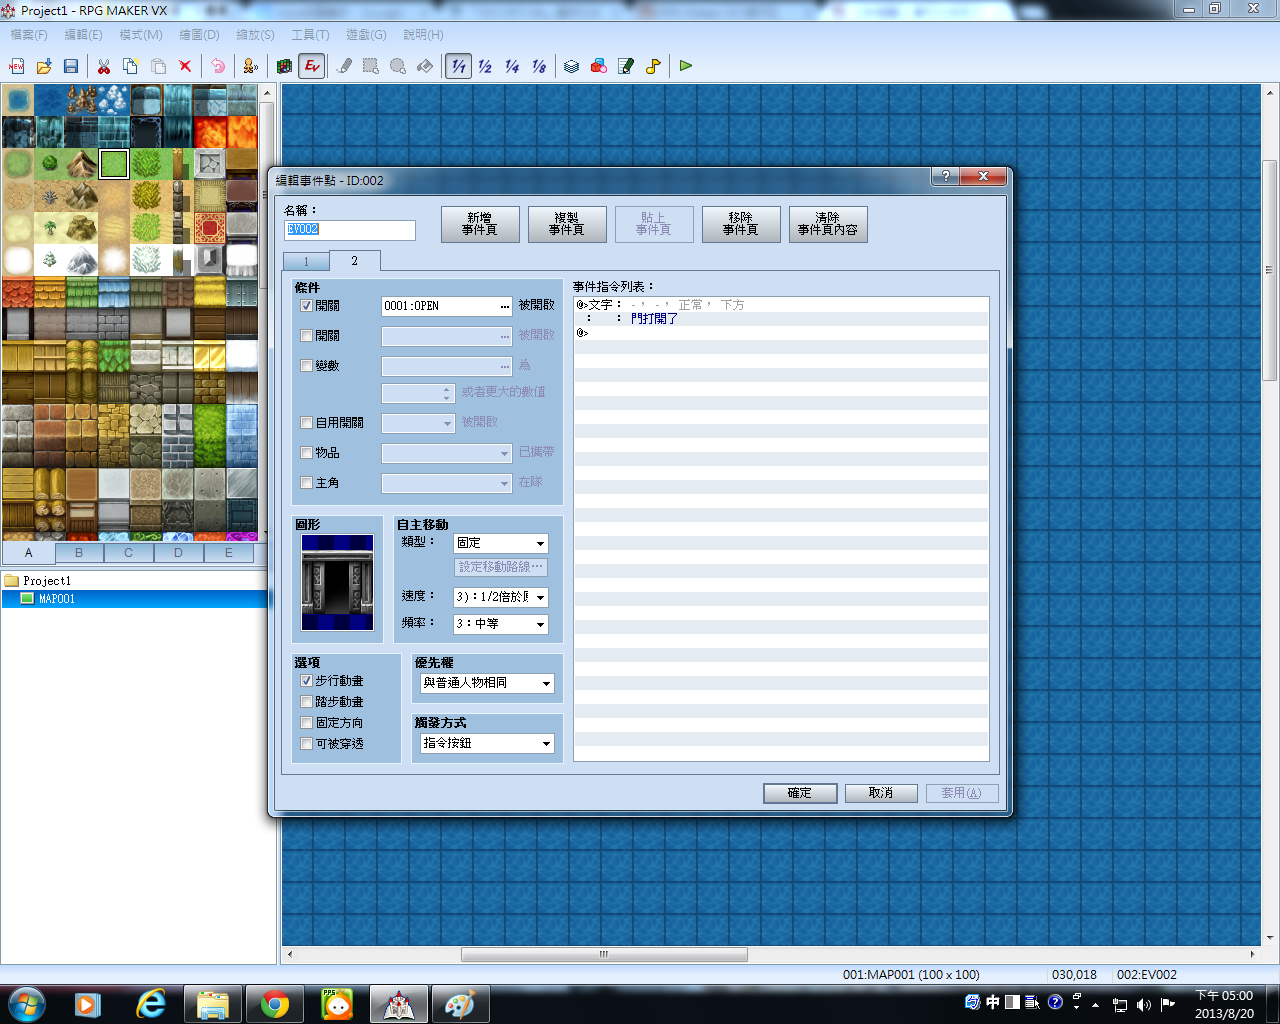The height and width of the screenshot is (1024, 1280).
Task: Select tileset tab B
Action: [79, 552]
